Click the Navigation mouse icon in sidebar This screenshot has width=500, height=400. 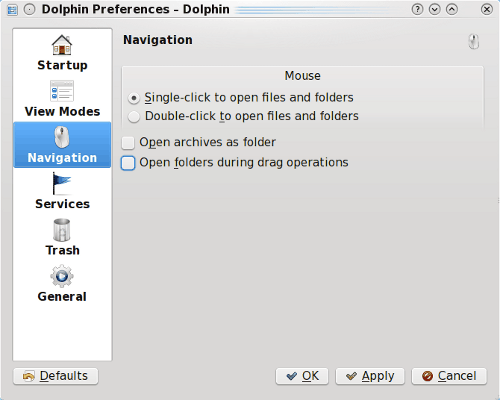click(62, 137)
